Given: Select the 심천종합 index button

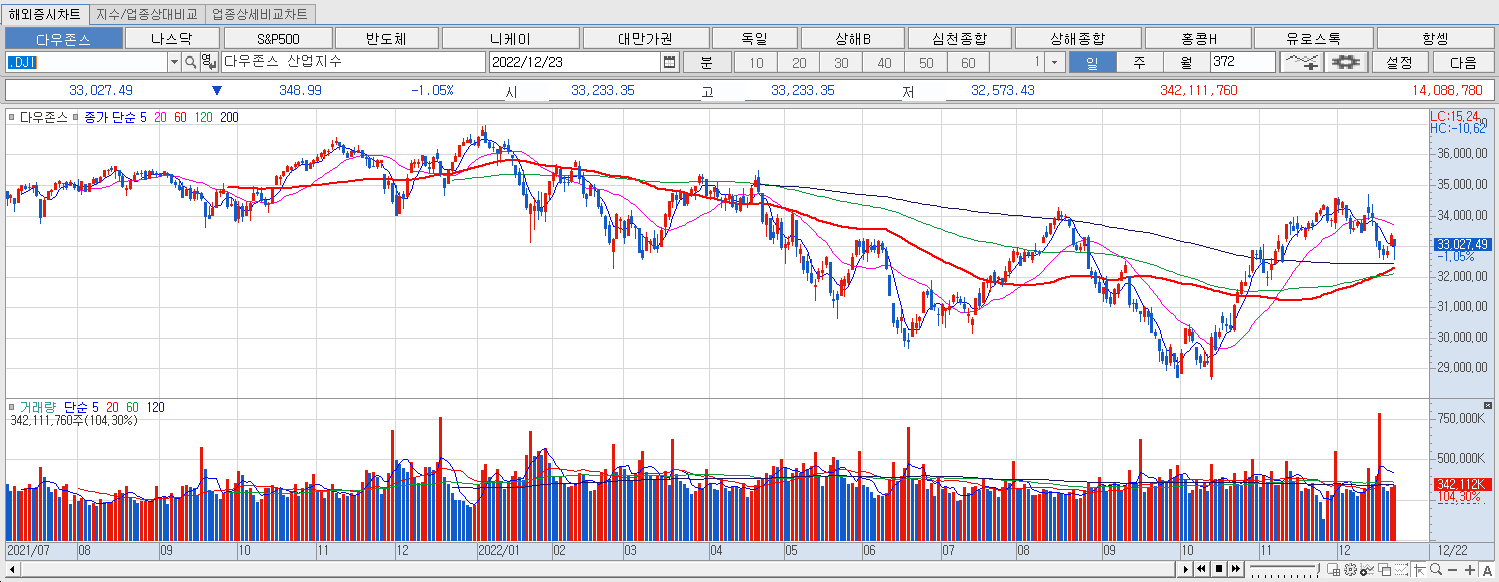Looking at the screenshot, I should pyautogui.click(x=959, y=38).
